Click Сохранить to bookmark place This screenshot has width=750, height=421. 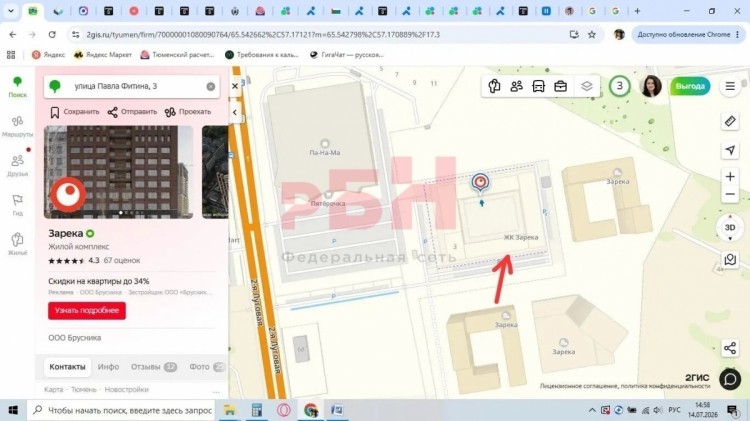[x=75, y=112]
